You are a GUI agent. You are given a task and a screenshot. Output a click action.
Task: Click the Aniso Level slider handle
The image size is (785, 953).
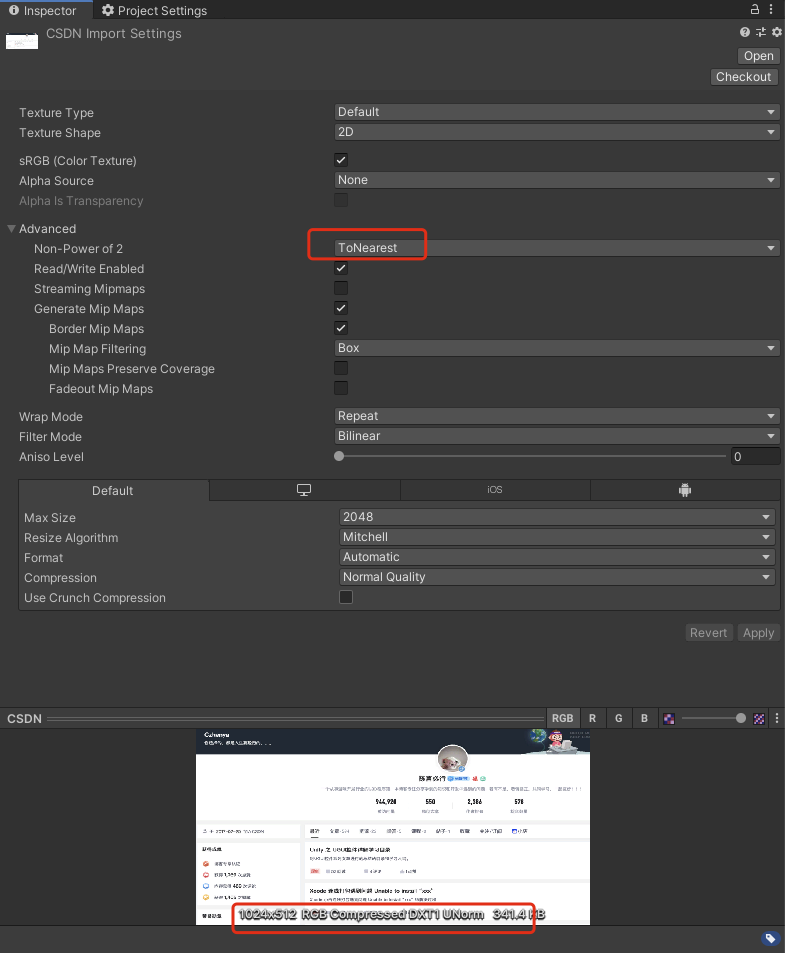[x=339, y=456]
